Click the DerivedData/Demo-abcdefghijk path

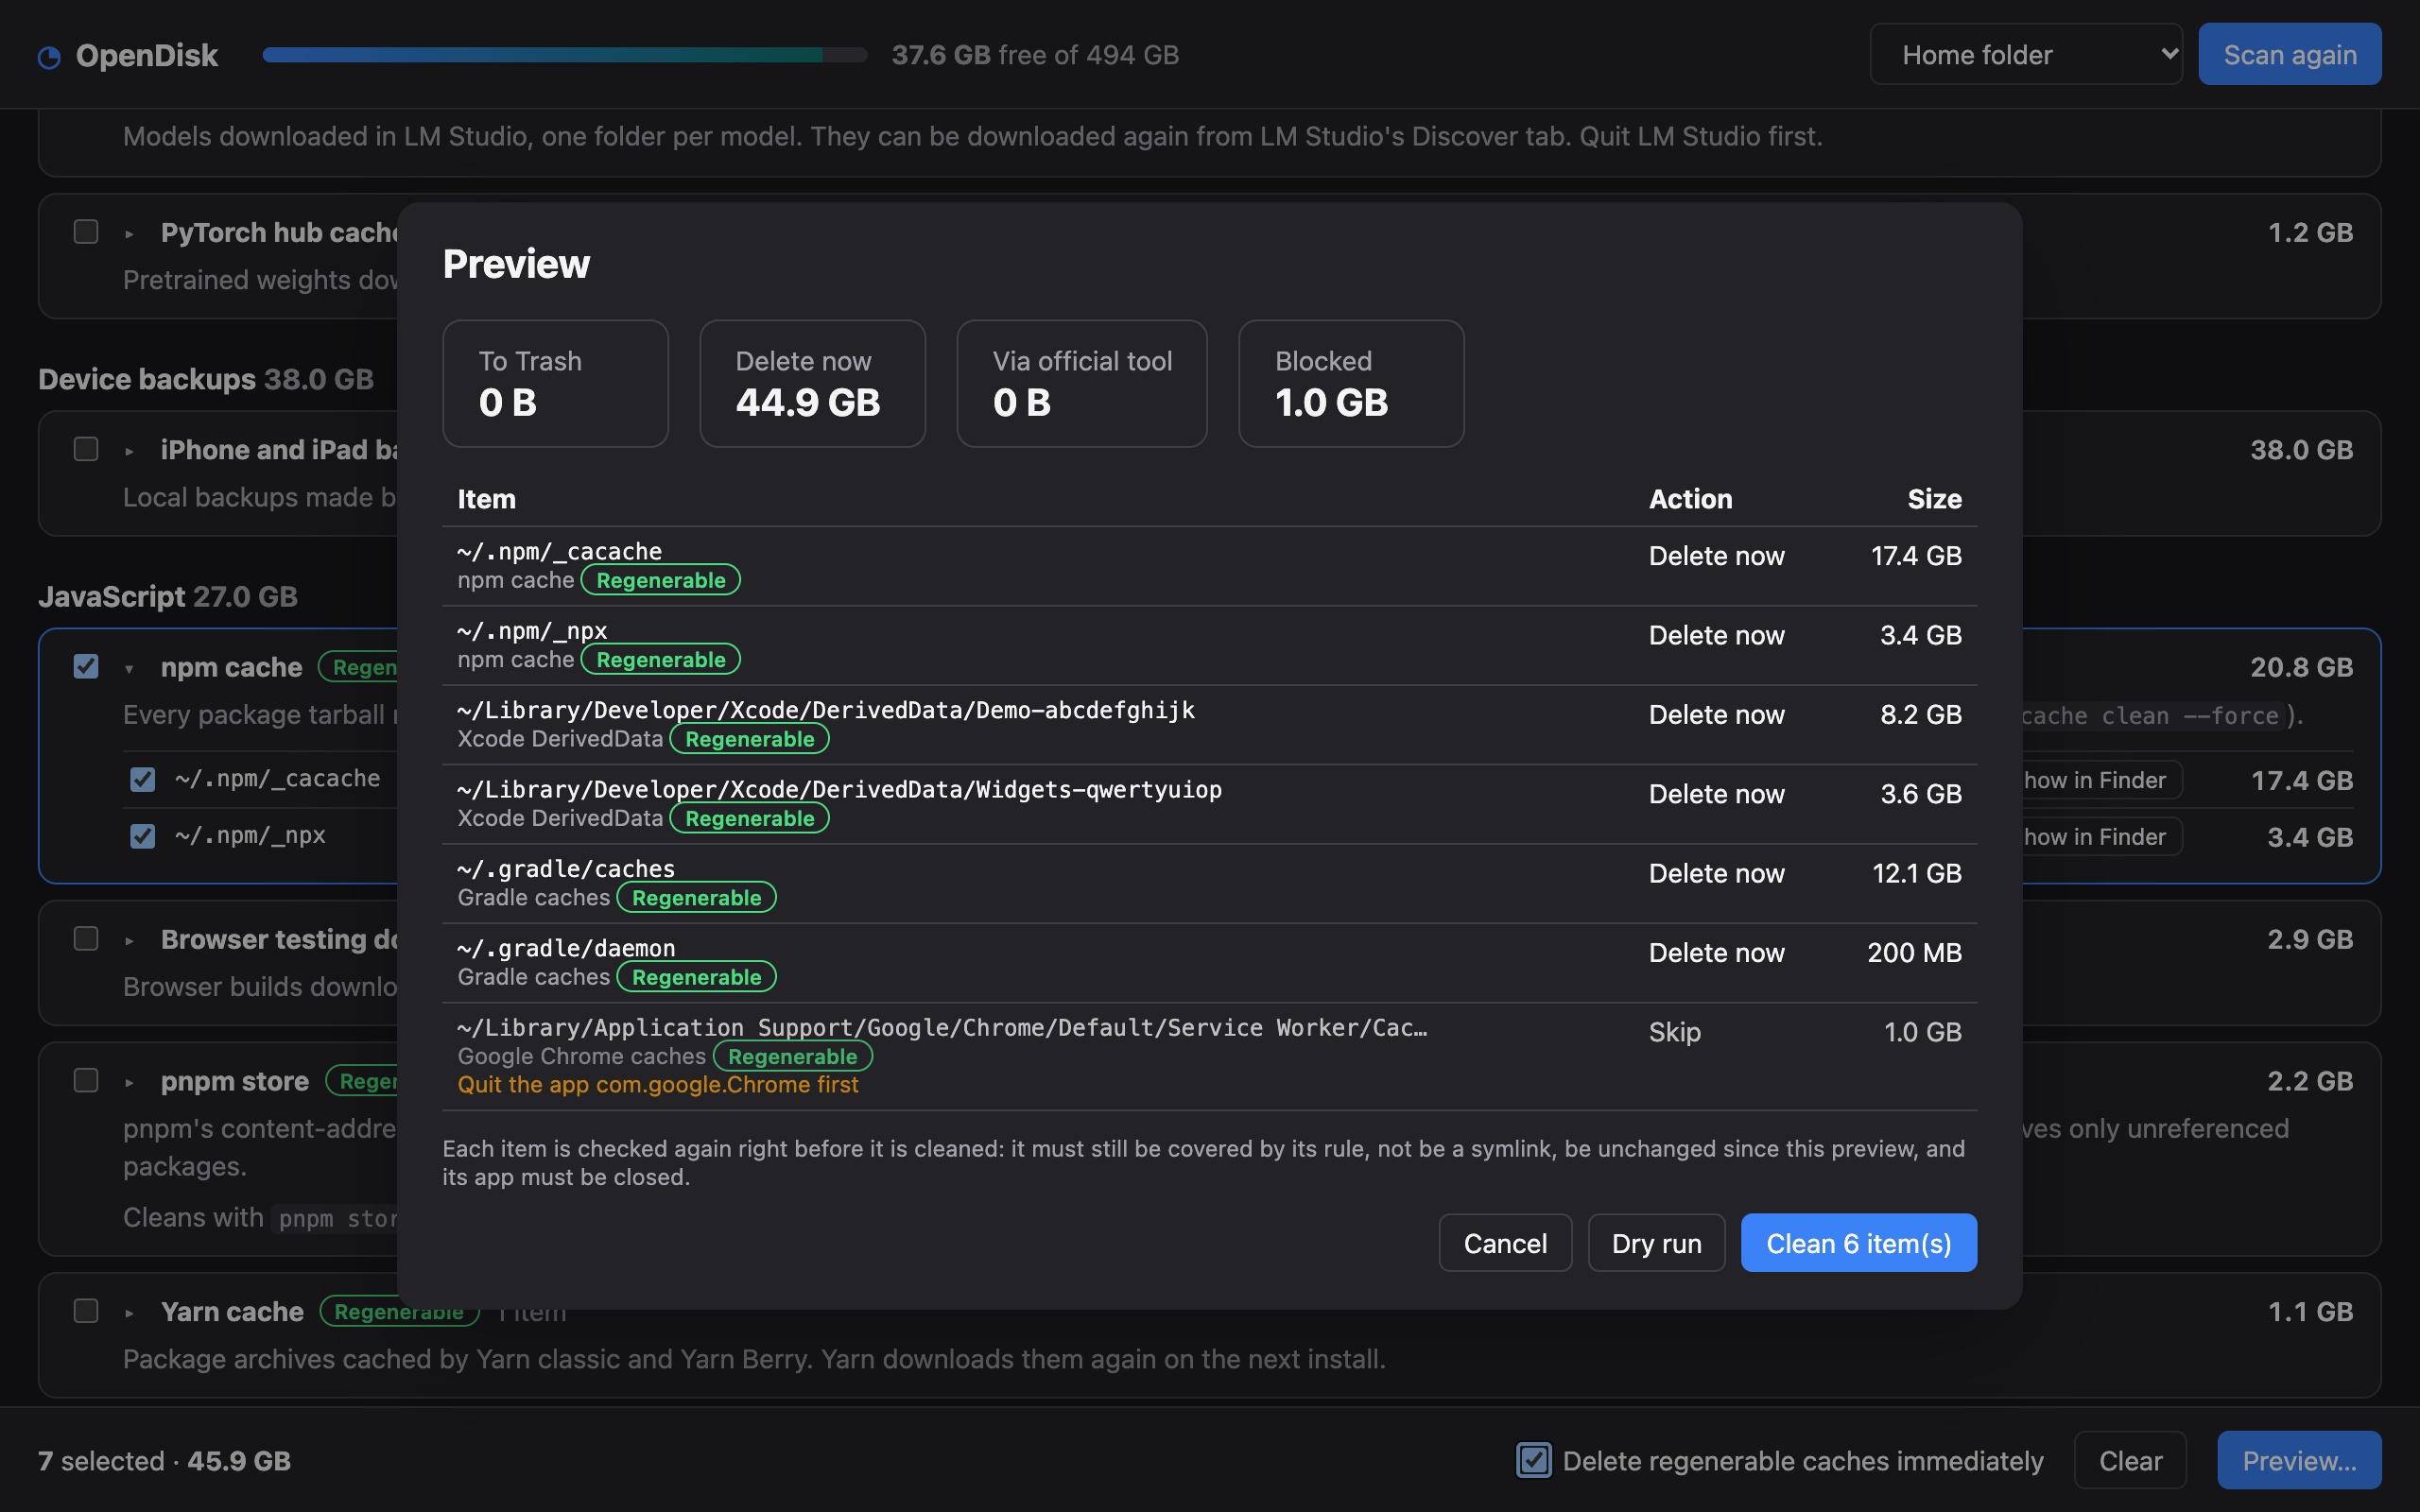pos(826,710)
